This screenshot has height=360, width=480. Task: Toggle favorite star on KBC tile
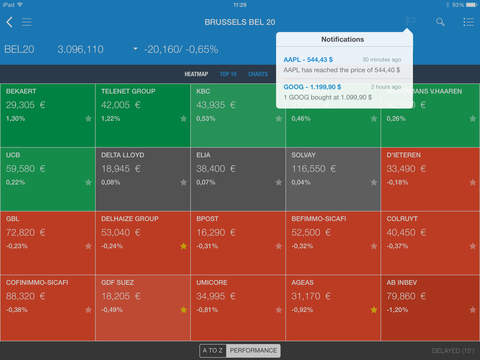coord(279,119)
